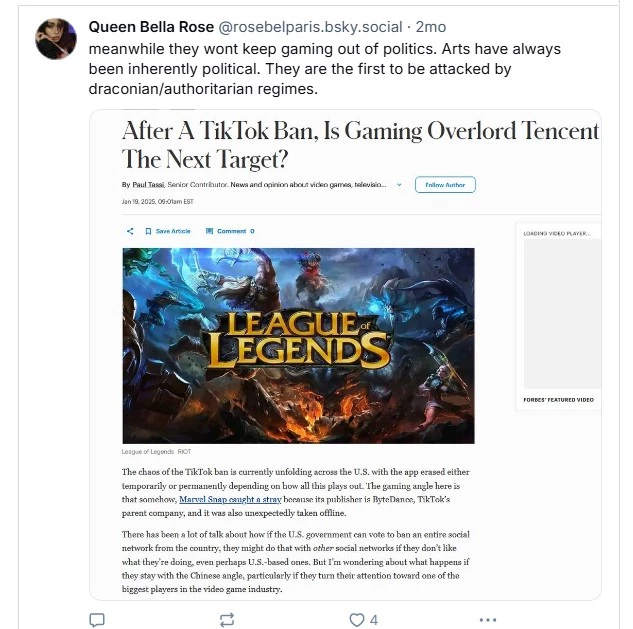Expand the author bio chevron
Viewport: 633px width, 629px height.
pos(399,185)
